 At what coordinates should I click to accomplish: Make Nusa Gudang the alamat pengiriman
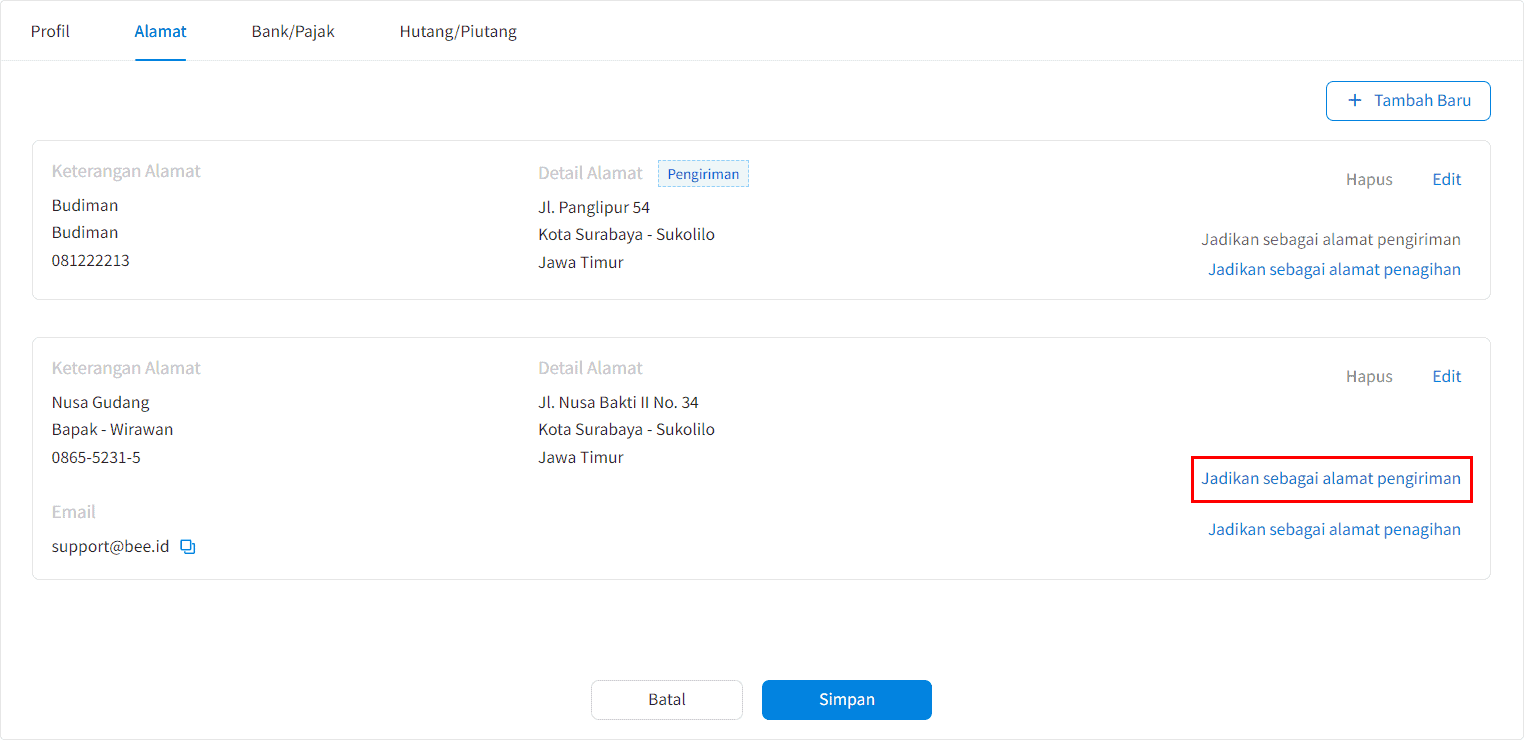(1330, 478)
